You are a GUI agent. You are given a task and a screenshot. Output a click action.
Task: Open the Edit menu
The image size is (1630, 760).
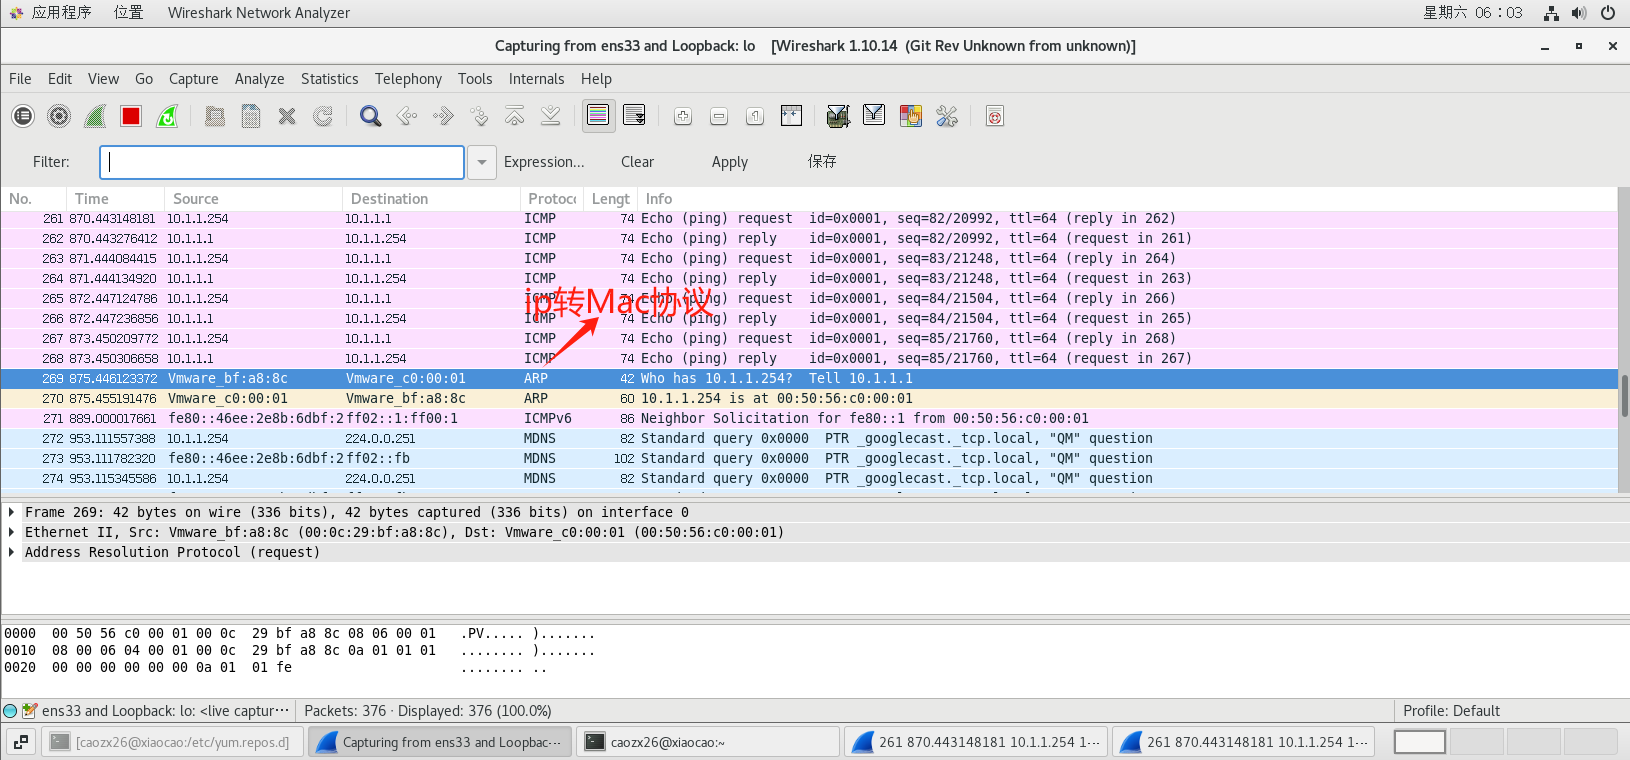pyautogui.click(x=60, y=79)
